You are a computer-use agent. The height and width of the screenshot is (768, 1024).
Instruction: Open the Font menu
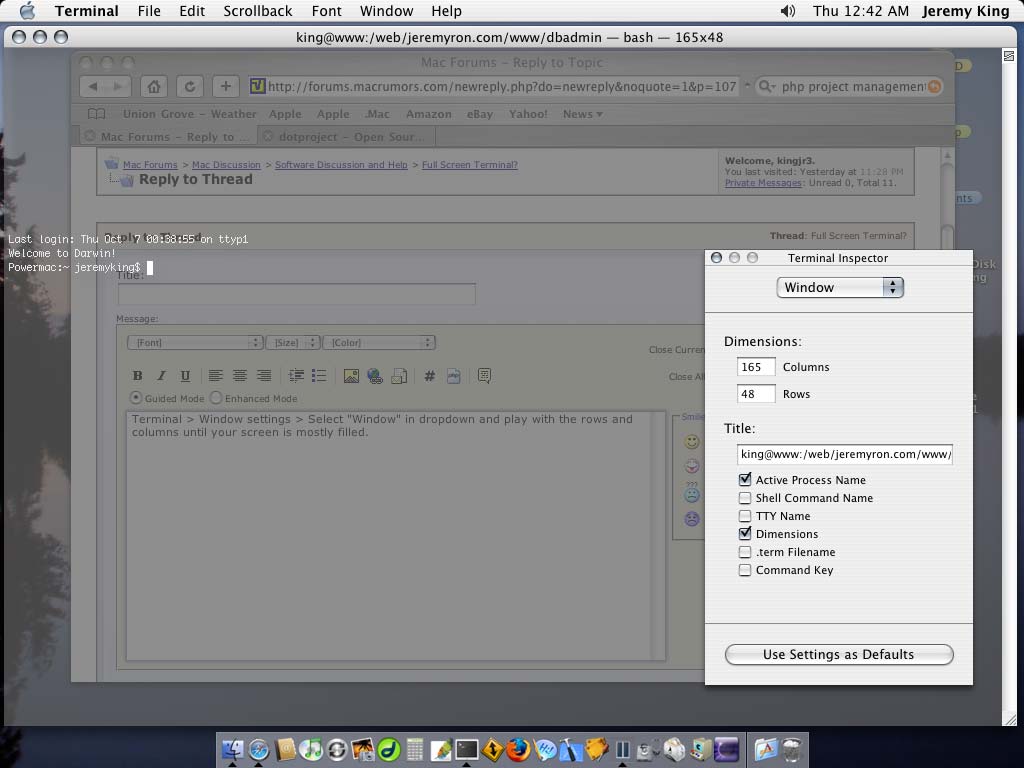(x=327, y=10)
